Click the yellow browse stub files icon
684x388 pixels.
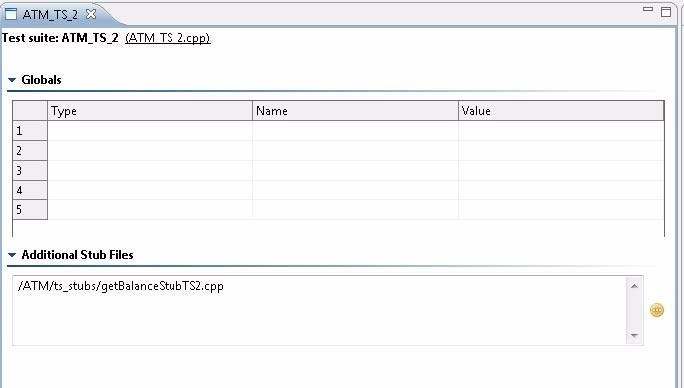657,310
